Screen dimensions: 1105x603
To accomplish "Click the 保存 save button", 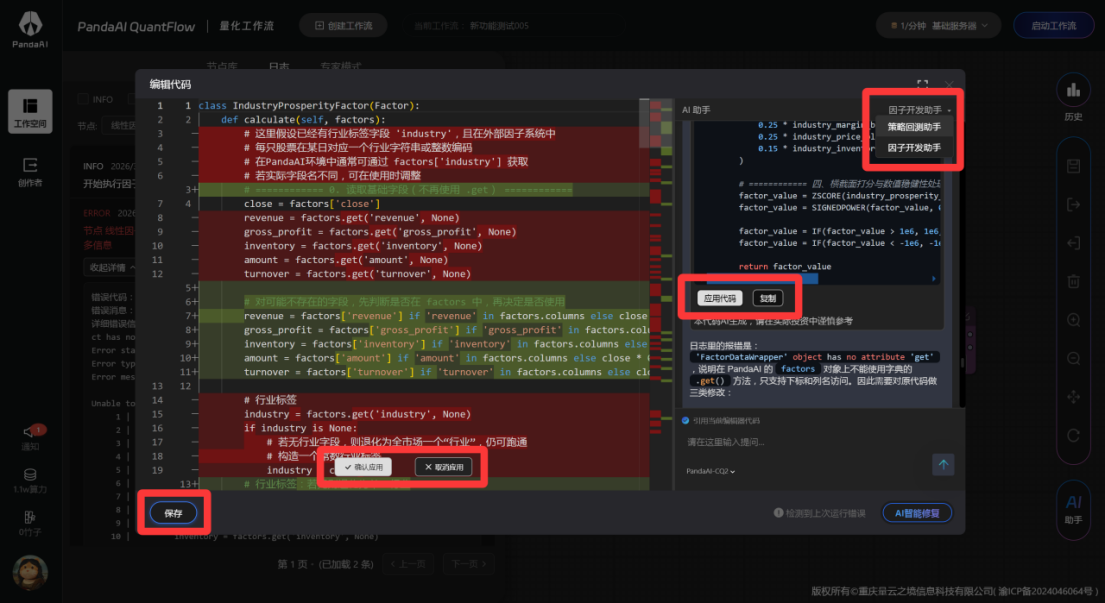I will click(x=173, y=513).
